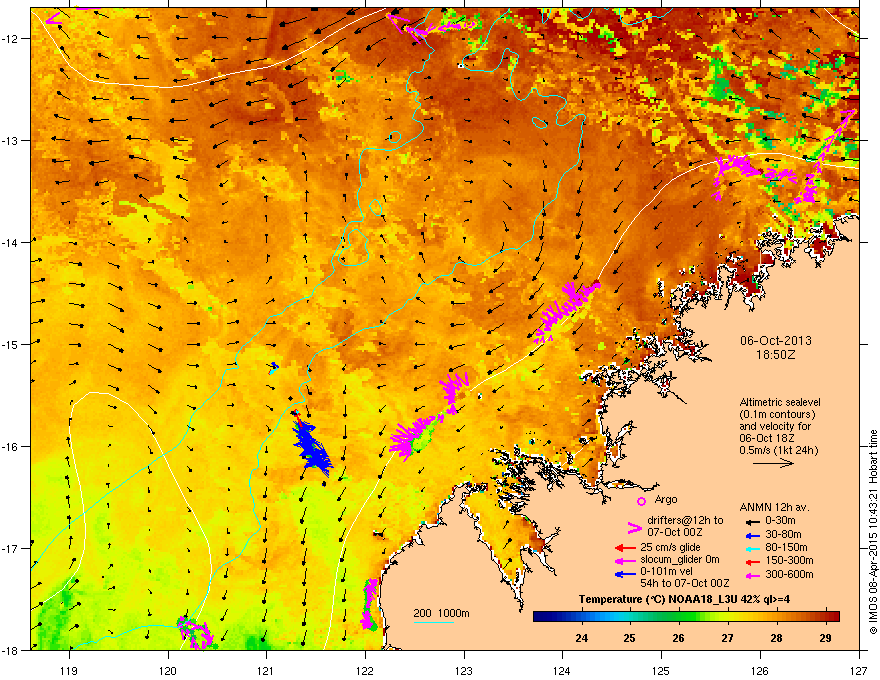Click the -13 latitude axis label

coord(10,140)
